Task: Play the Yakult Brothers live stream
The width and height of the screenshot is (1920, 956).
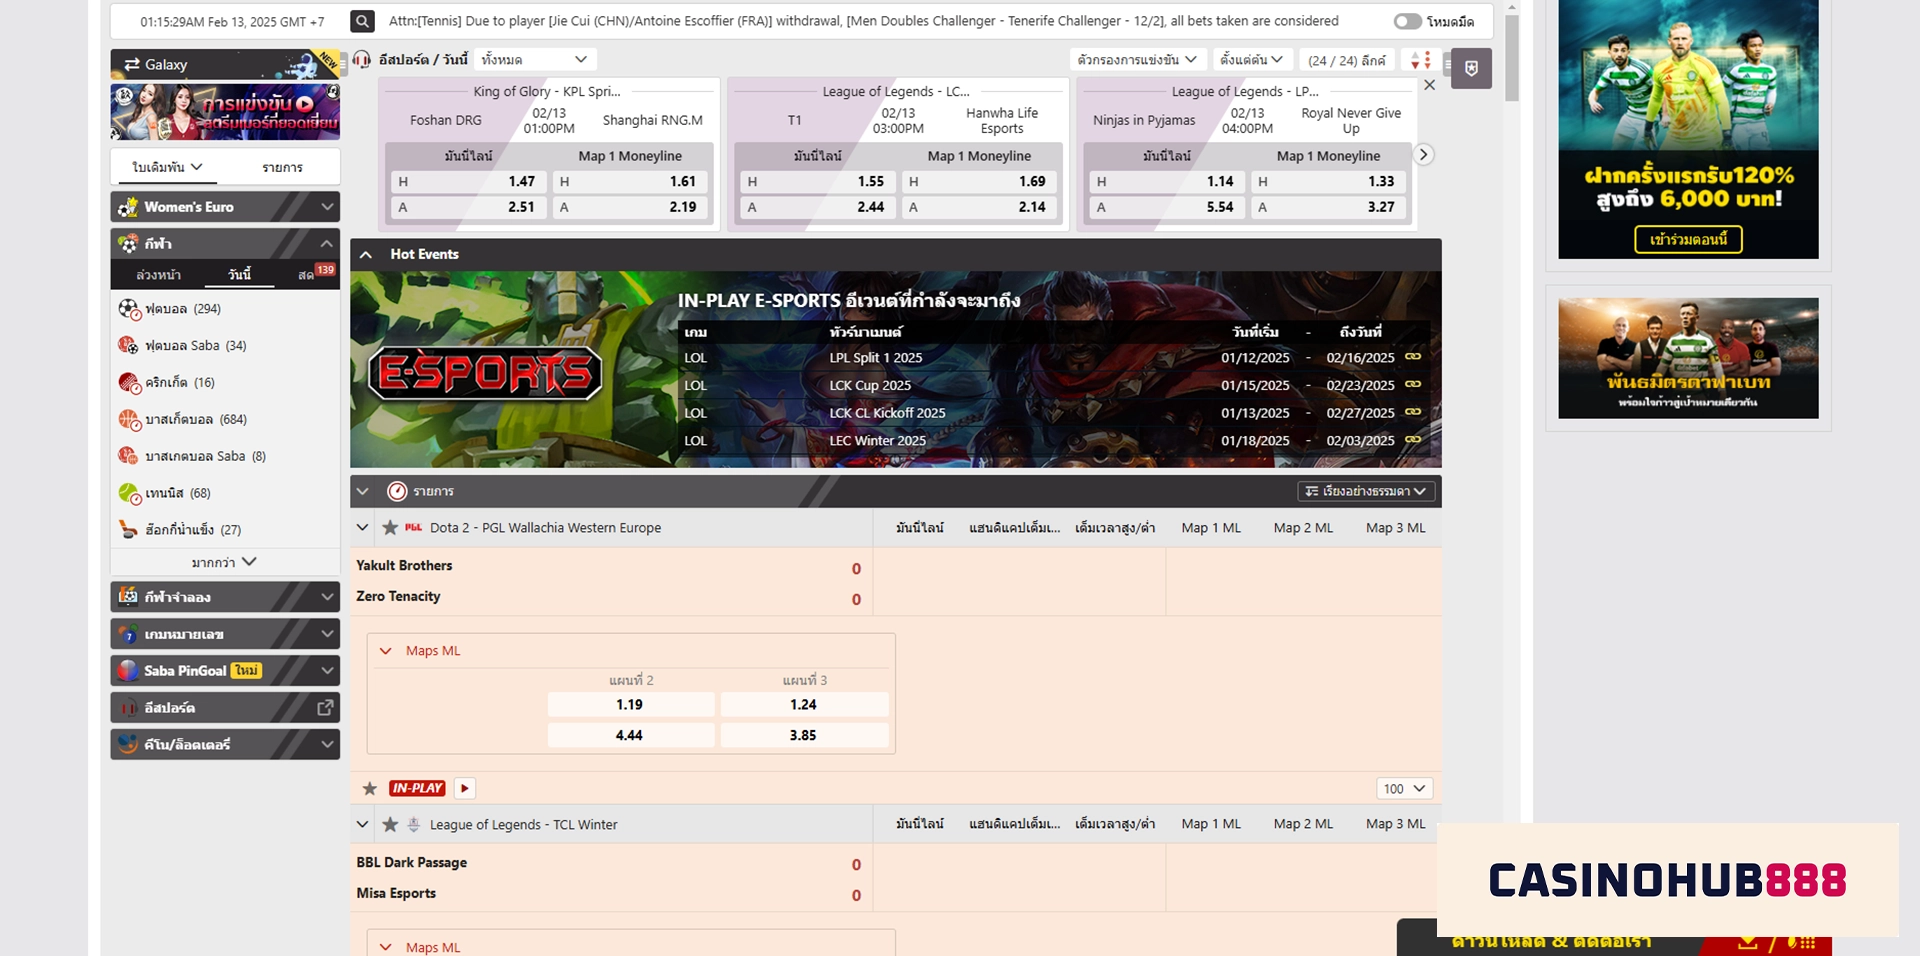Action: [464, 788]
